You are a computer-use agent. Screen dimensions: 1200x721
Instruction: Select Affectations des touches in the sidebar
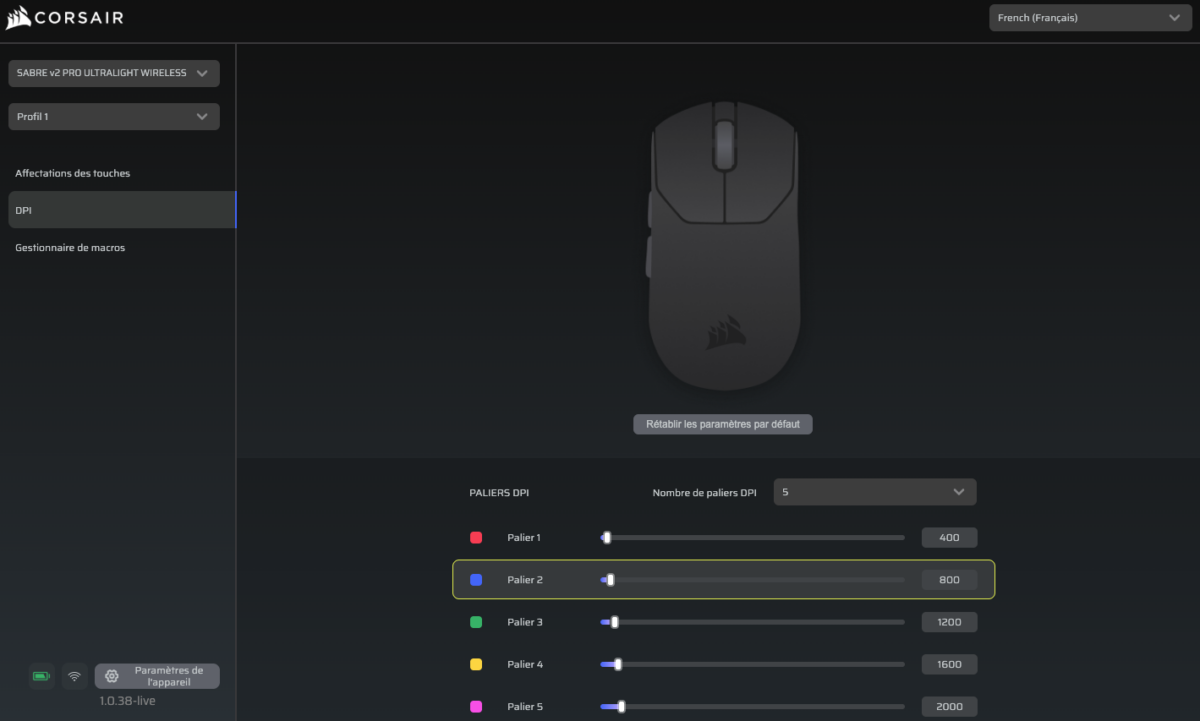click(72, 173)
